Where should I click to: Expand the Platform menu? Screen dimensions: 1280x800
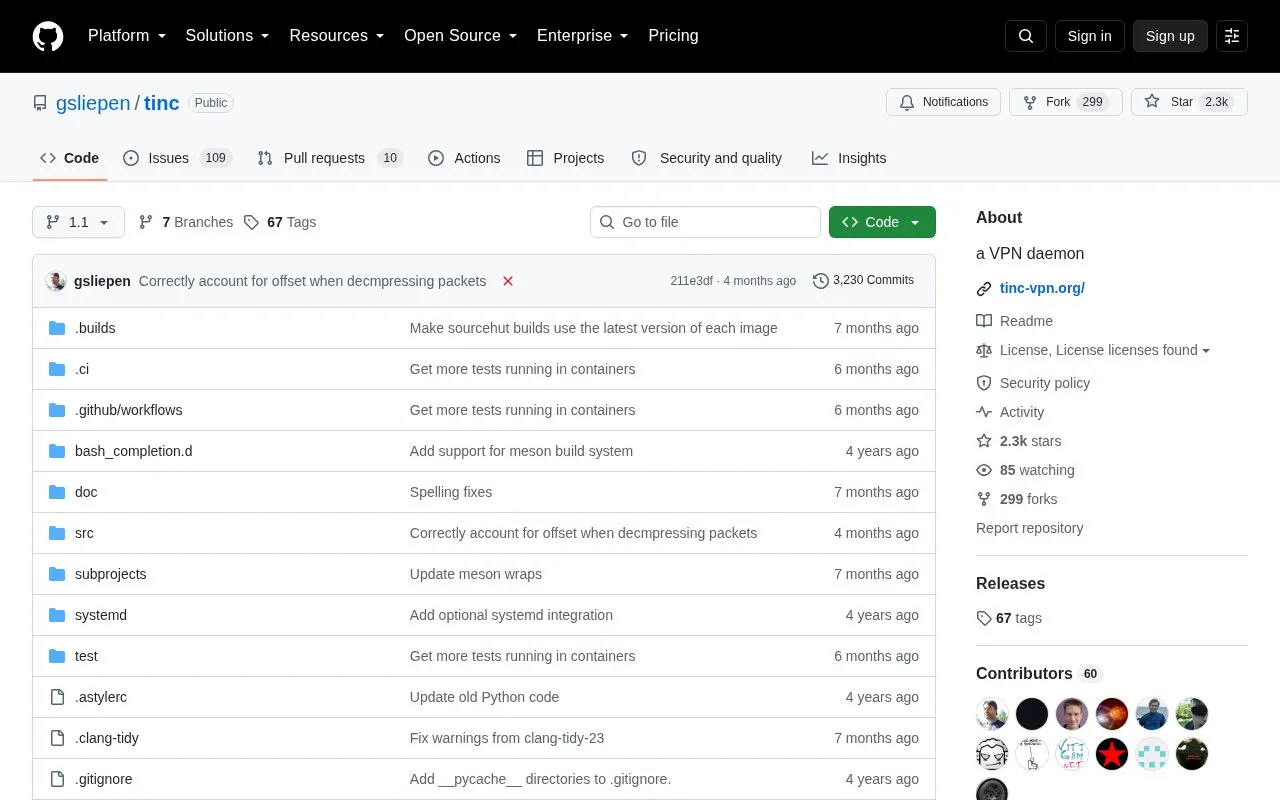tap(127, 36)
